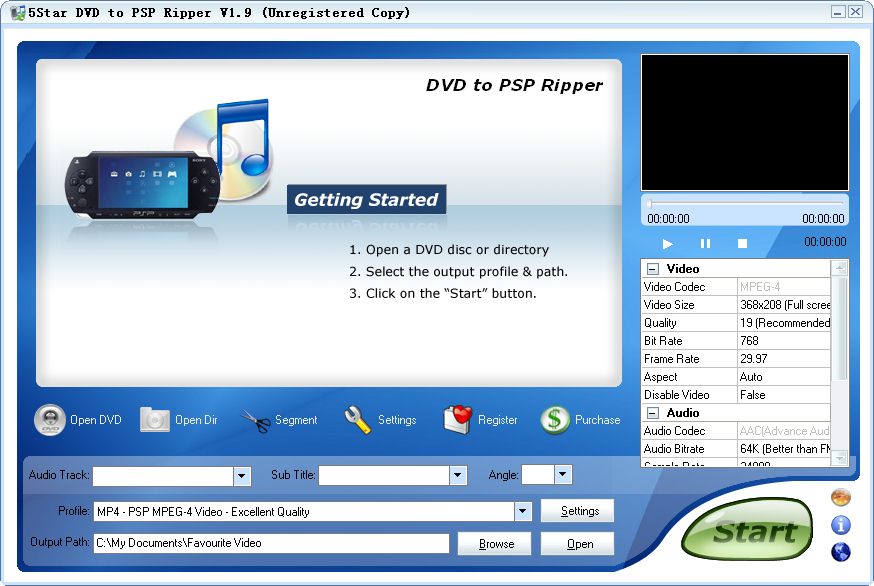Click the blue earth globe icon
The width and height of the screenshot is (874, 586).
pyautogui.click(x=841, y=552)
